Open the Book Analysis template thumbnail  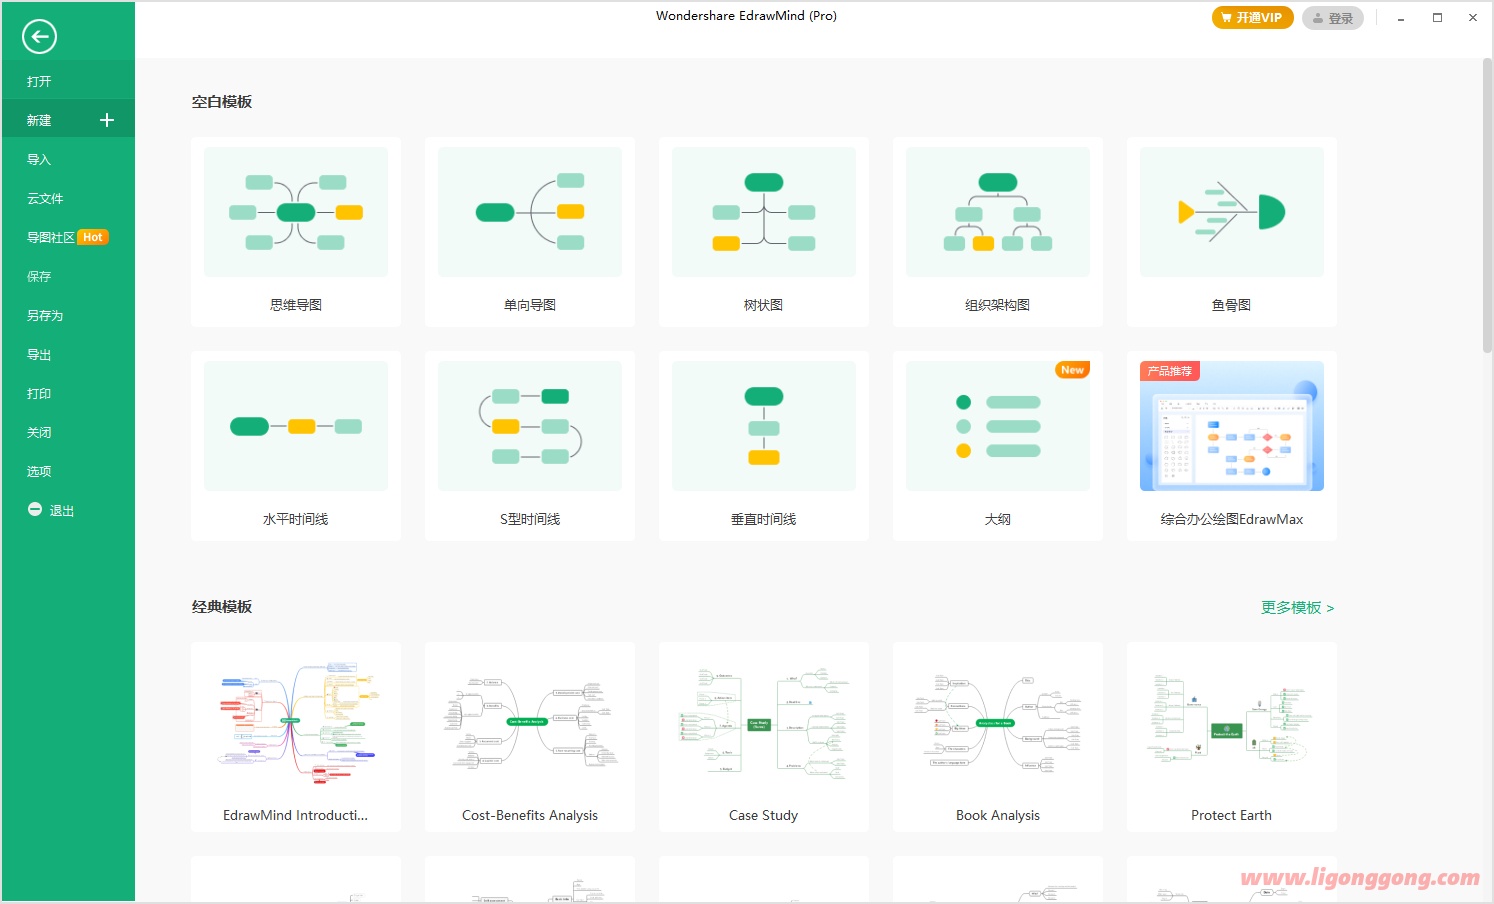click(998, 722)
